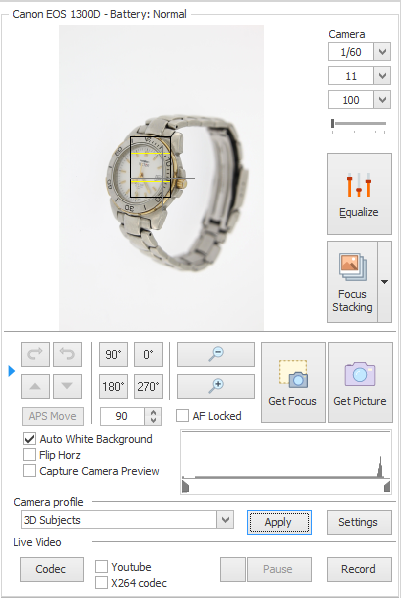Screen dimensions: 401x598
Task: Open the 1/60 shutter speed dropdown
Action: click(382, 51)
